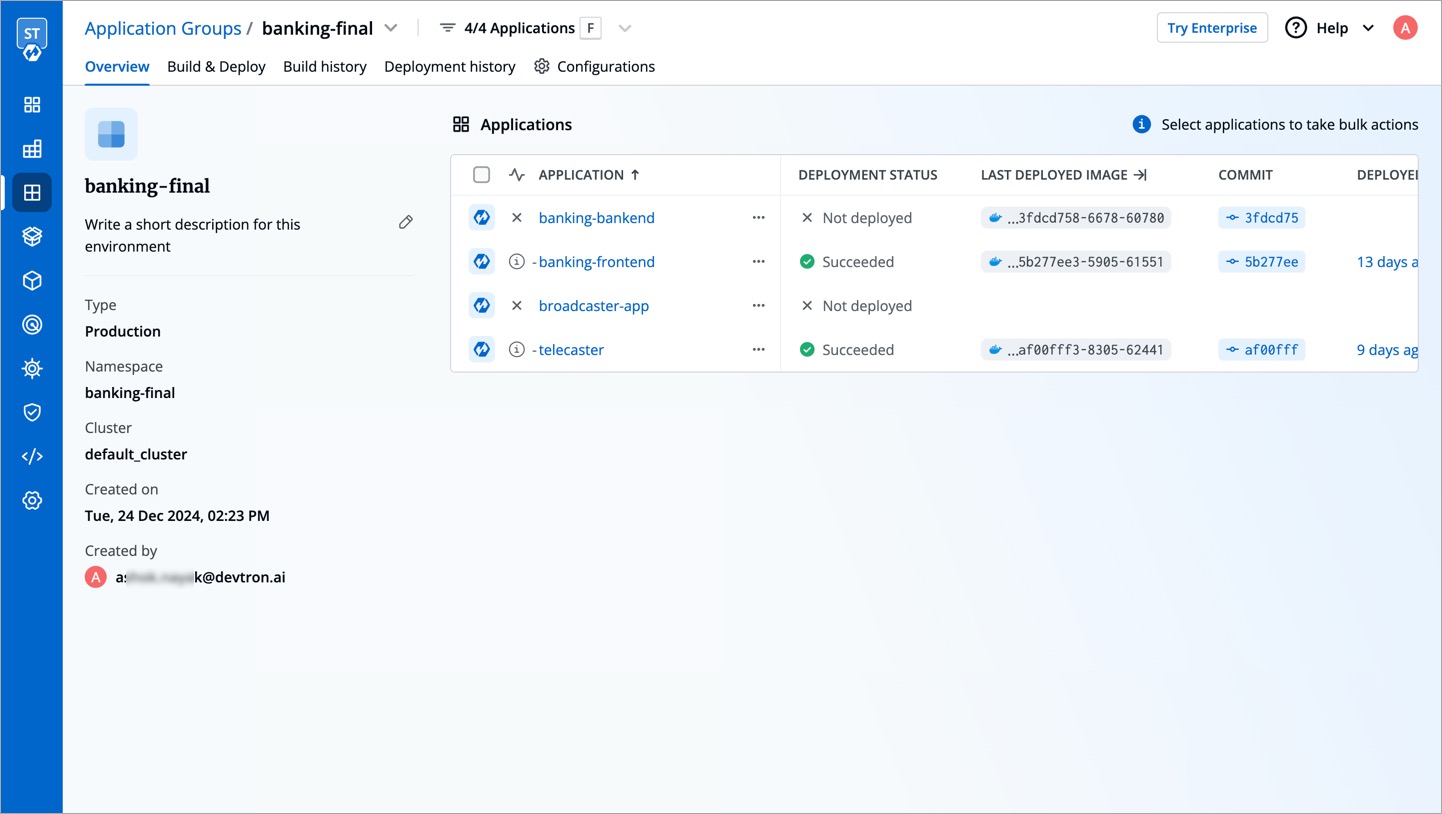Click the info icon beside banking-frontend
1442x814 pixels.
pyautogui.click(x=516, y=262)
